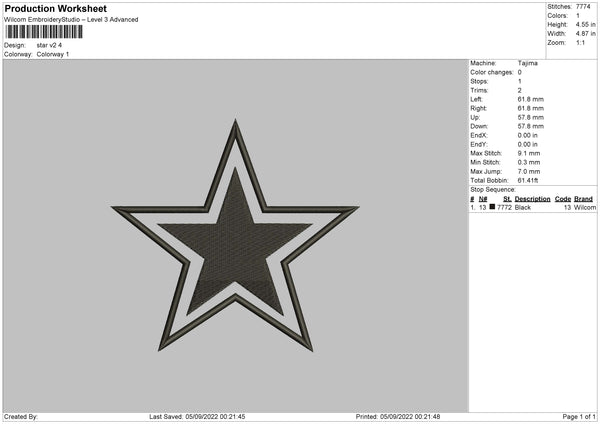
Task: Click the 'Created By:' footer label
Action: coord(21,417)
